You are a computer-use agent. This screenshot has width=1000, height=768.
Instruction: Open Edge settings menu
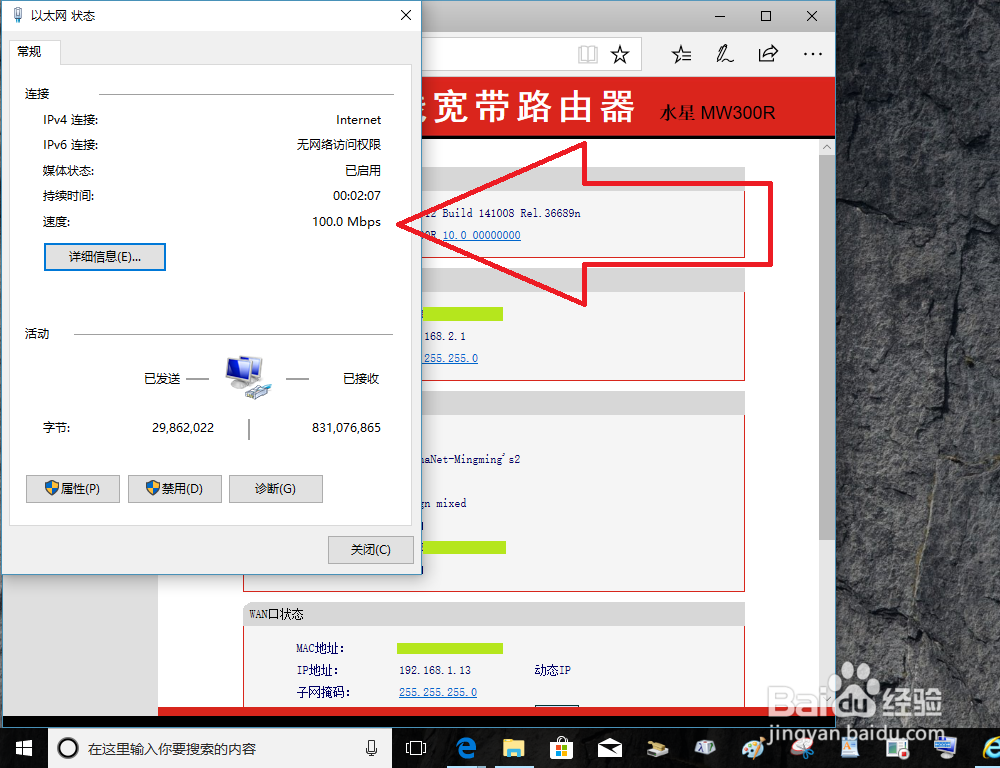812,54
